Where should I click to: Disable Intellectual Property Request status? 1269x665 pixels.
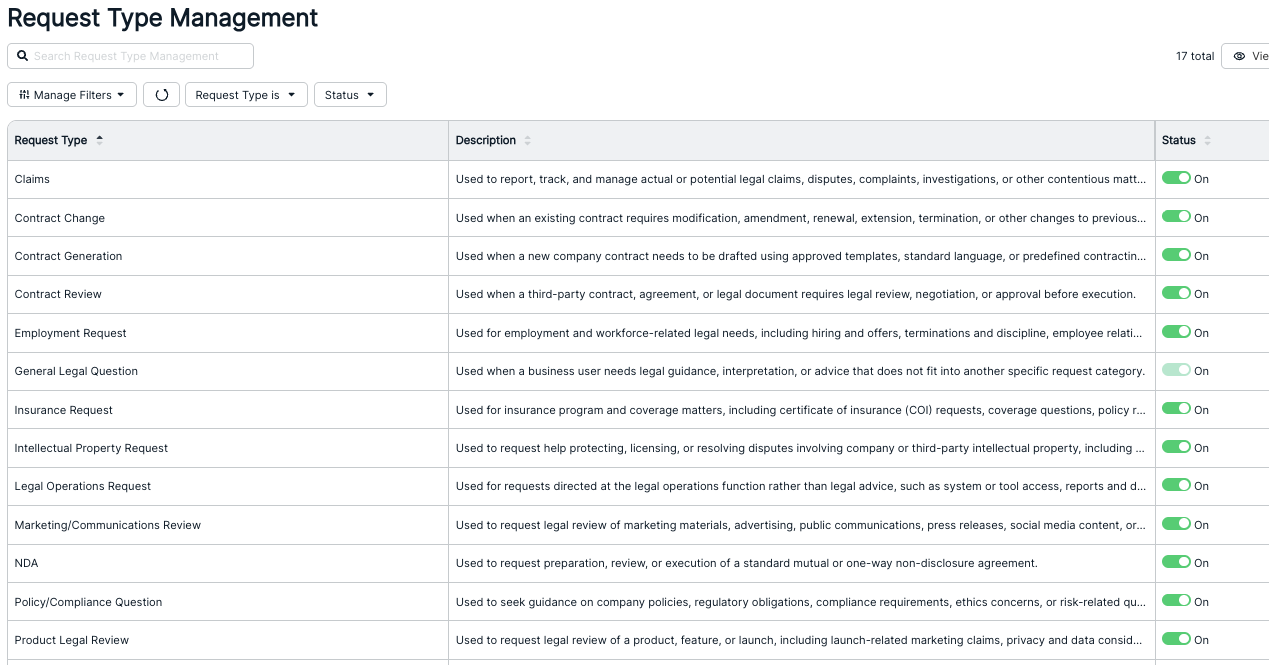[1176, 447]
